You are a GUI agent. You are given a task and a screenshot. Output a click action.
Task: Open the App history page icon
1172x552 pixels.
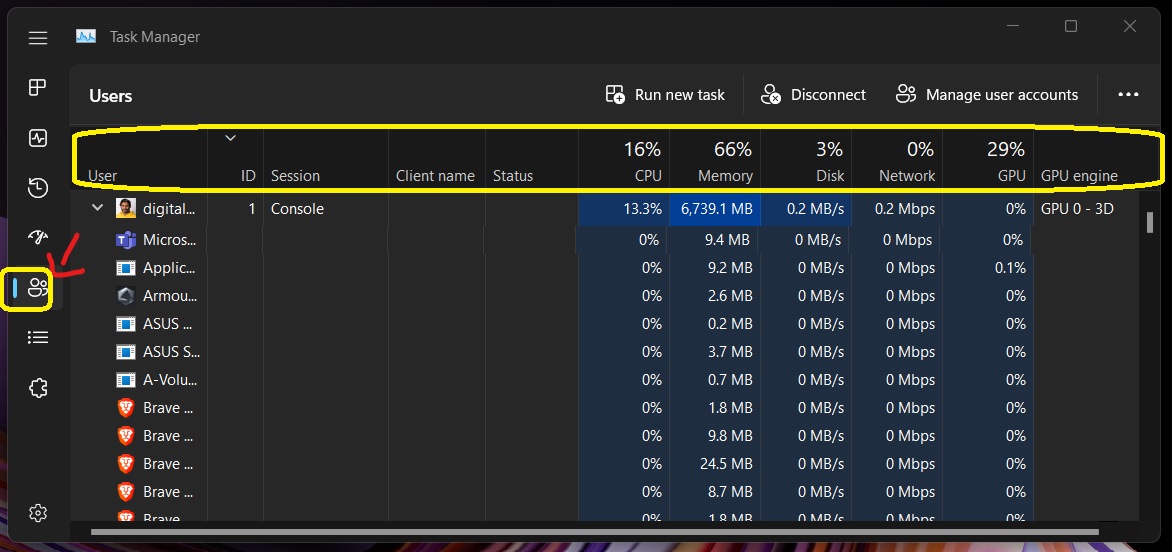tap(38, 188)
